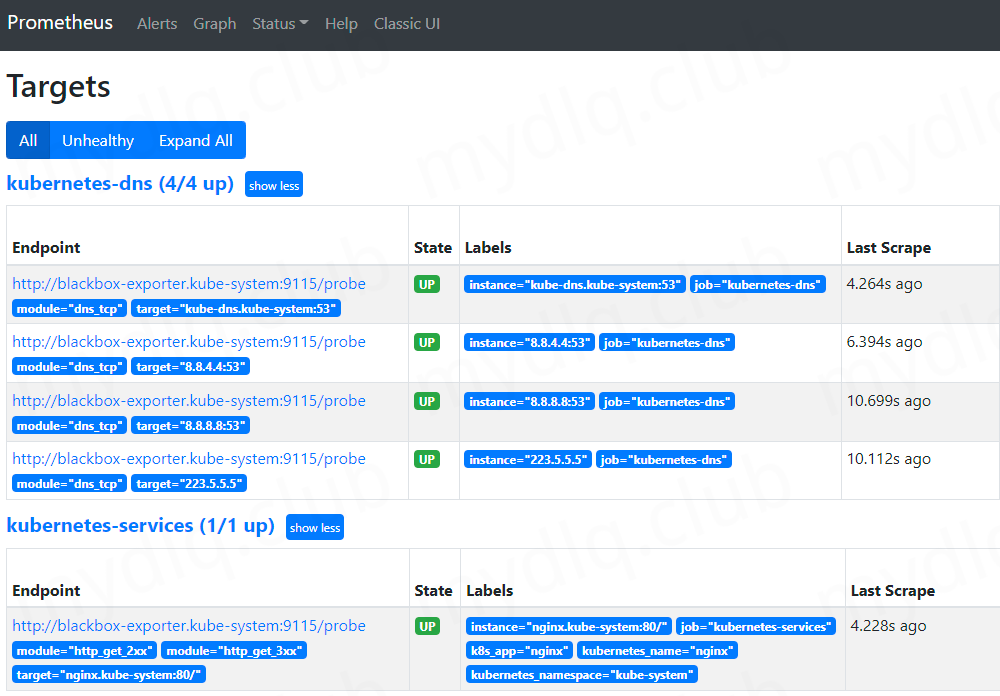Screen dimensions: 1000x696
Task: Click kubernetes_name="nginx" label badge
Action: [658, 651]
